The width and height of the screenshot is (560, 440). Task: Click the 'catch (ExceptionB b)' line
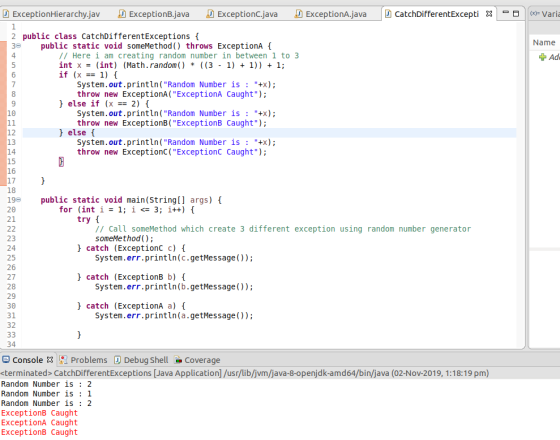click(x=131, y=277)
